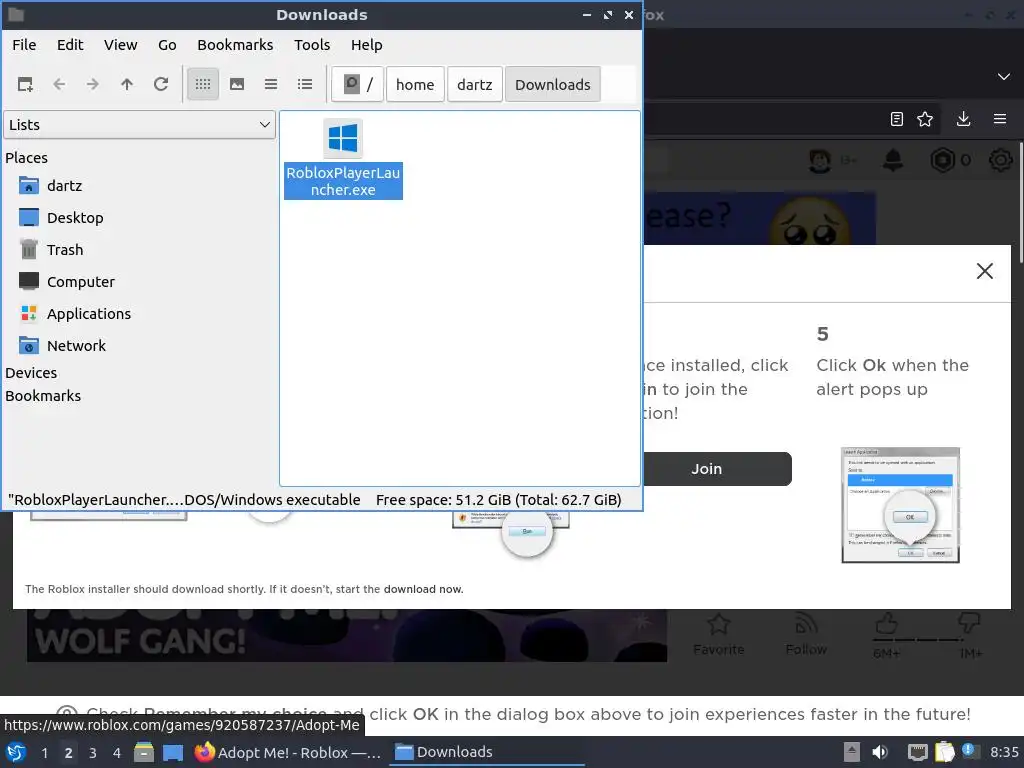Expand Firefox tab list chevron
This screenshot has height=768, width=1024.
tap(1004, 76)
